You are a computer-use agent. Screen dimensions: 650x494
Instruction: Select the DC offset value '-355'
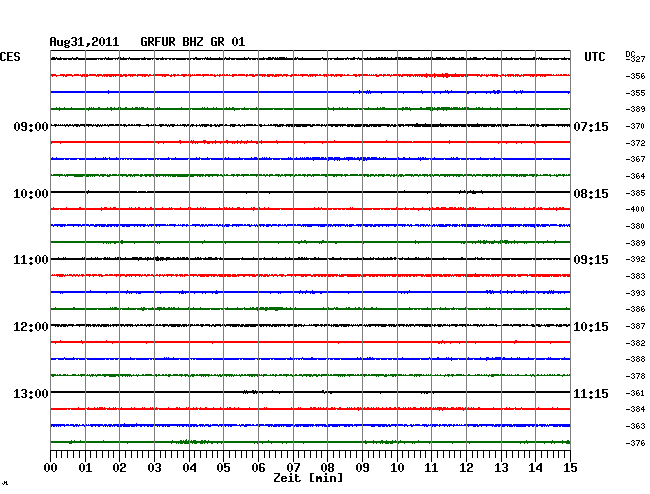pyautogui.click(x=635, y=93)
